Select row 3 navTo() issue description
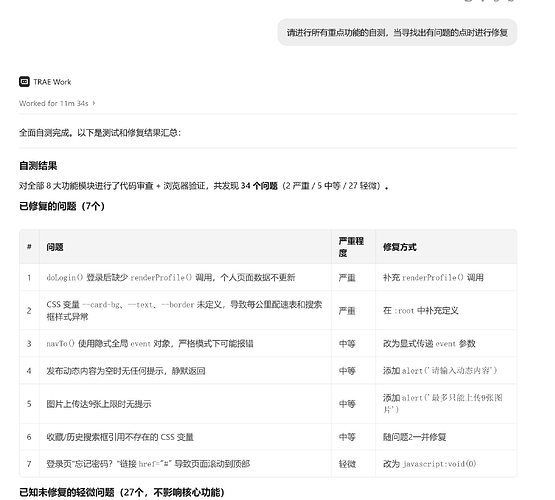 (150, 344)
